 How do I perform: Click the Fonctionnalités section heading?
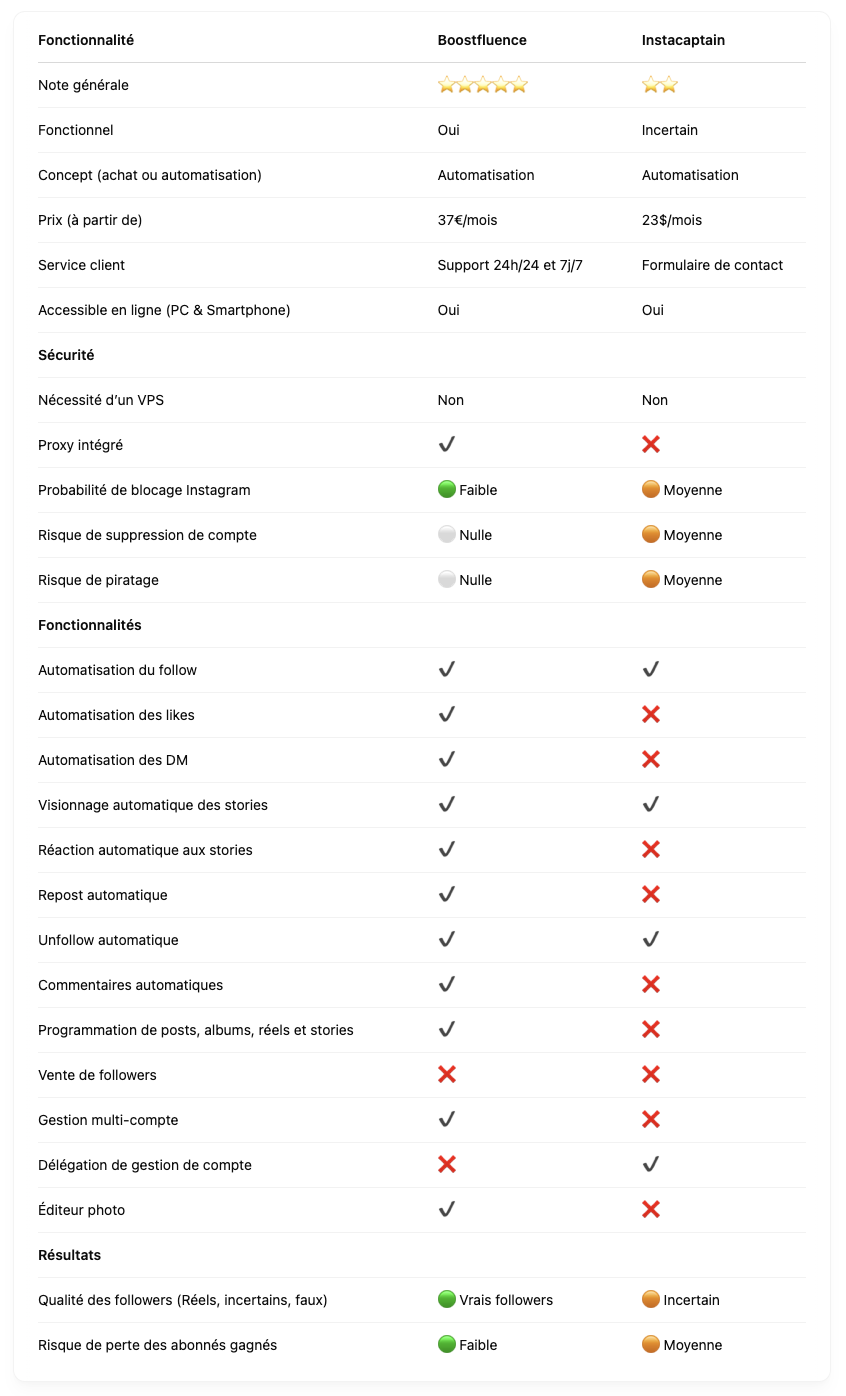pos(90,625)
